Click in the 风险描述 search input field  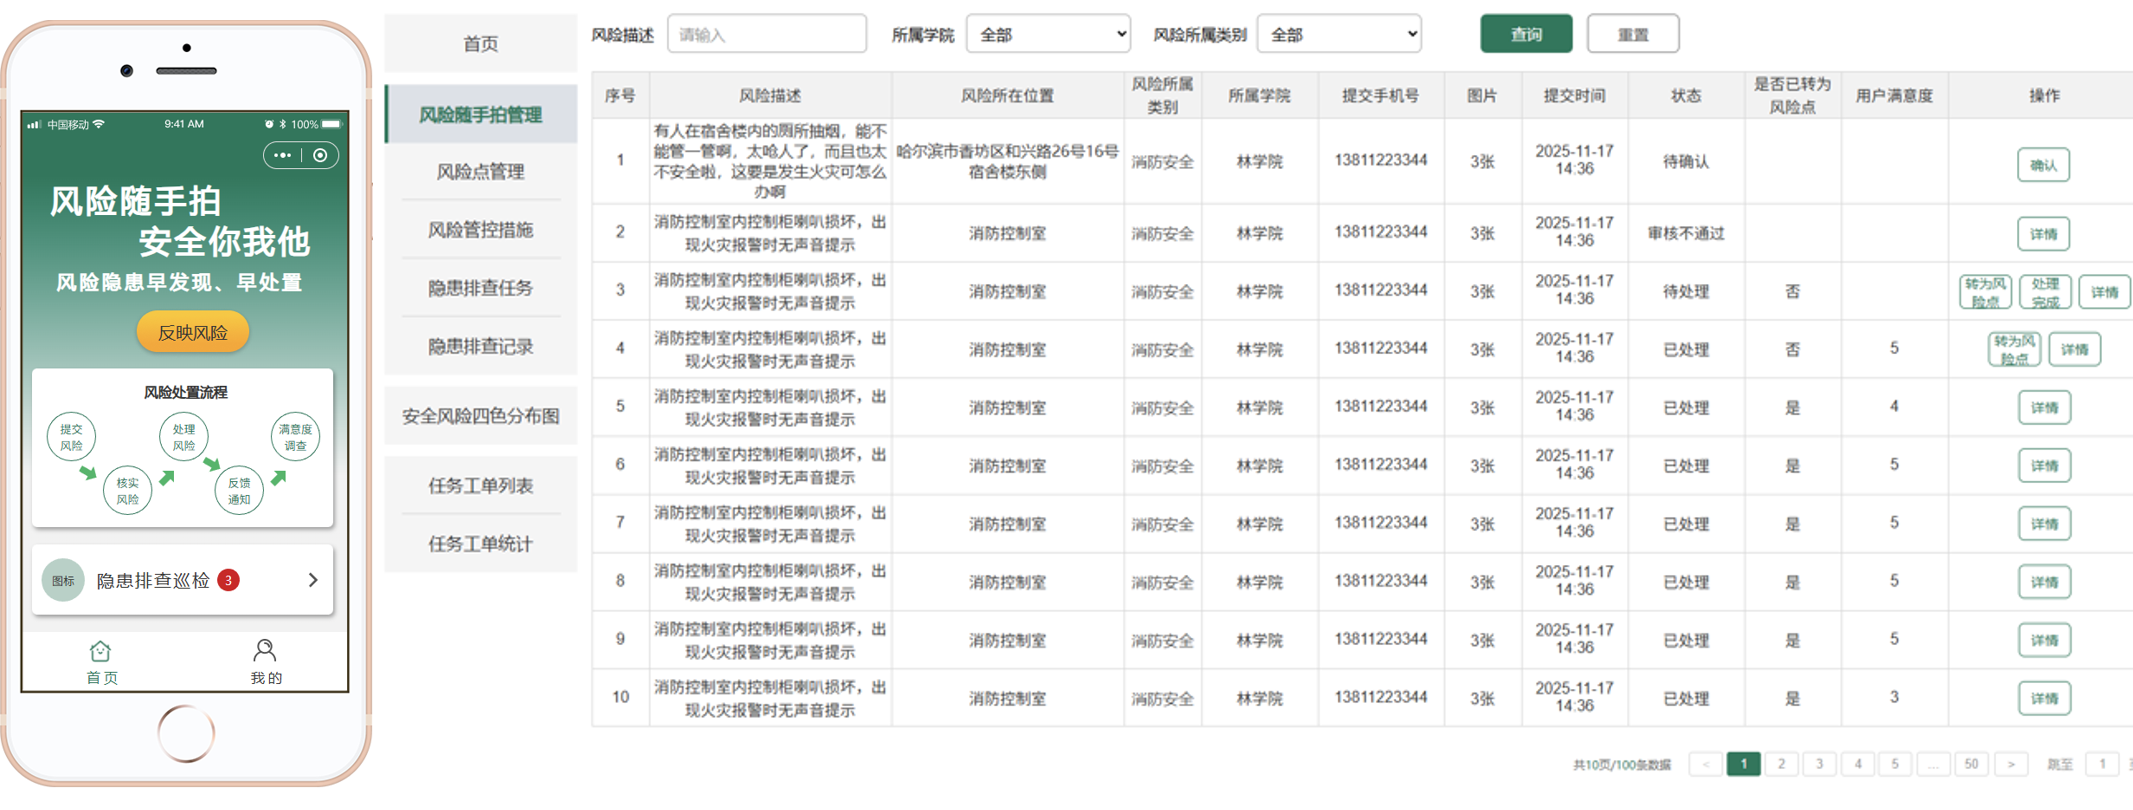click(x=766, y=34)
